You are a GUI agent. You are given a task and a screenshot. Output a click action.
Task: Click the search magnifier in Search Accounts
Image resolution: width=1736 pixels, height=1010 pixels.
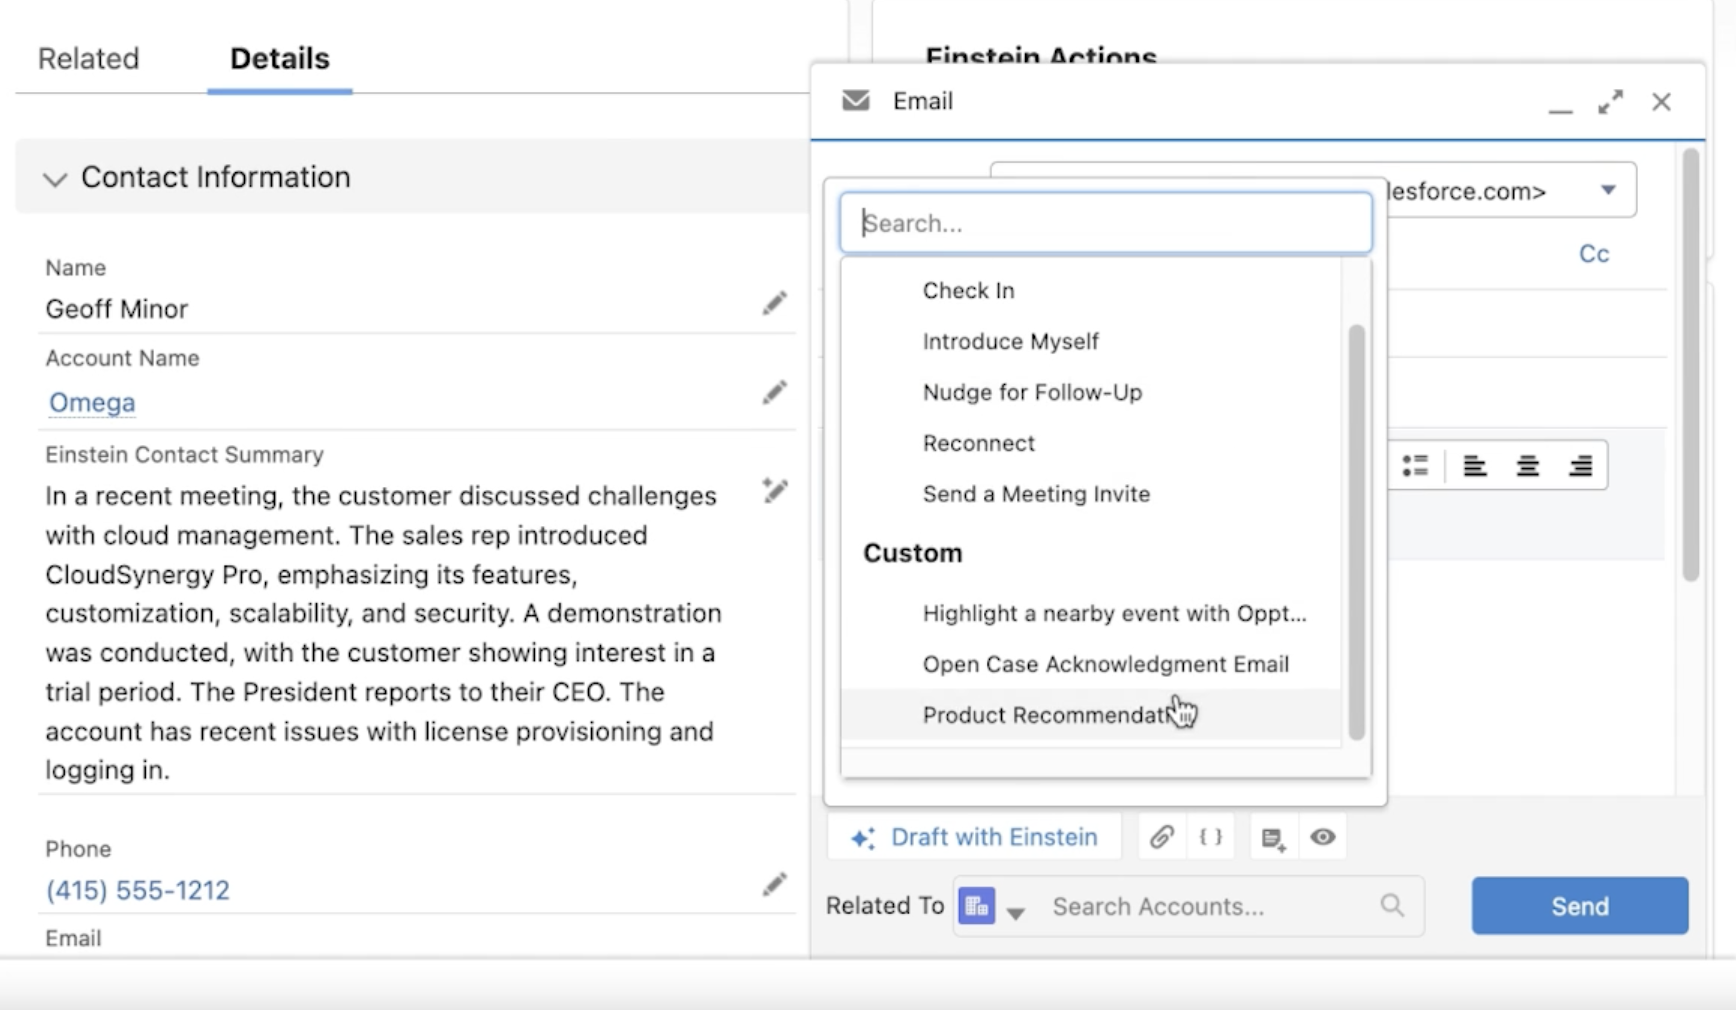[1392, 905]
